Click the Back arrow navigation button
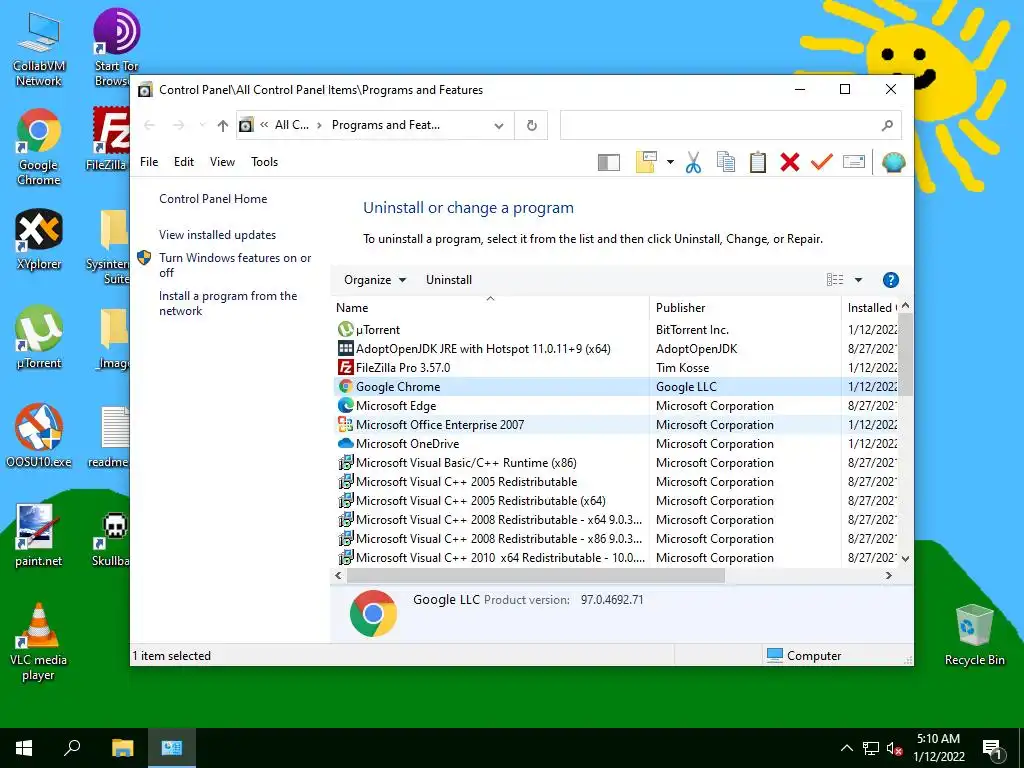Screen dimensions: 1024x768 (x=149, y=125)
